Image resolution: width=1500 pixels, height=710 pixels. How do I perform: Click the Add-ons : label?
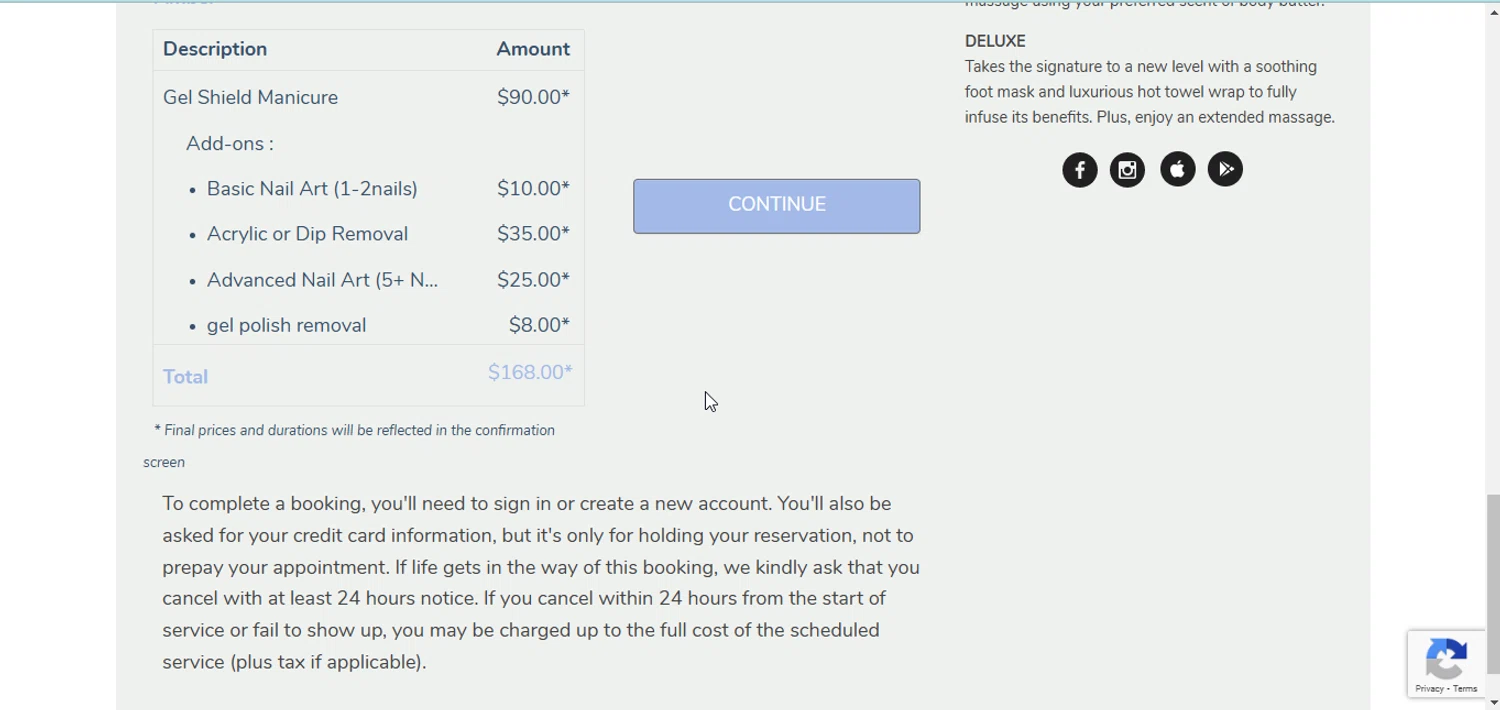point(229,144)
